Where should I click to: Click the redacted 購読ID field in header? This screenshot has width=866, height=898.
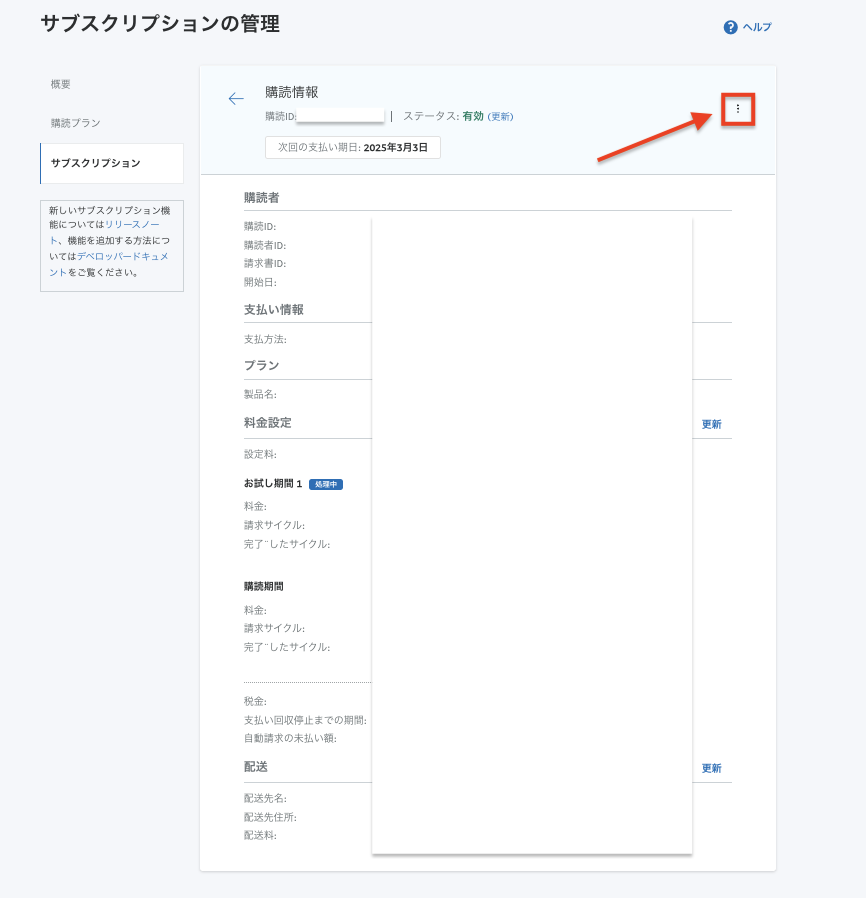(341, 116)
